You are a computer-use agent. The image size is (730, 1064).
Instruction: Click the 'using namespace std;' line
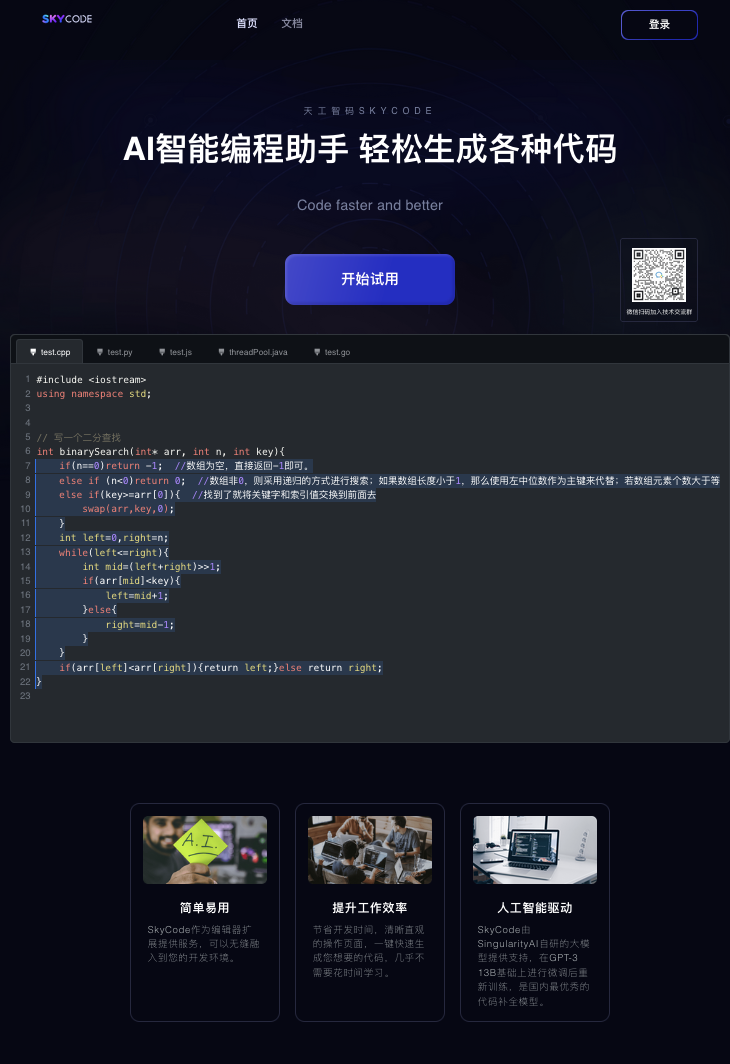point(94,394)
